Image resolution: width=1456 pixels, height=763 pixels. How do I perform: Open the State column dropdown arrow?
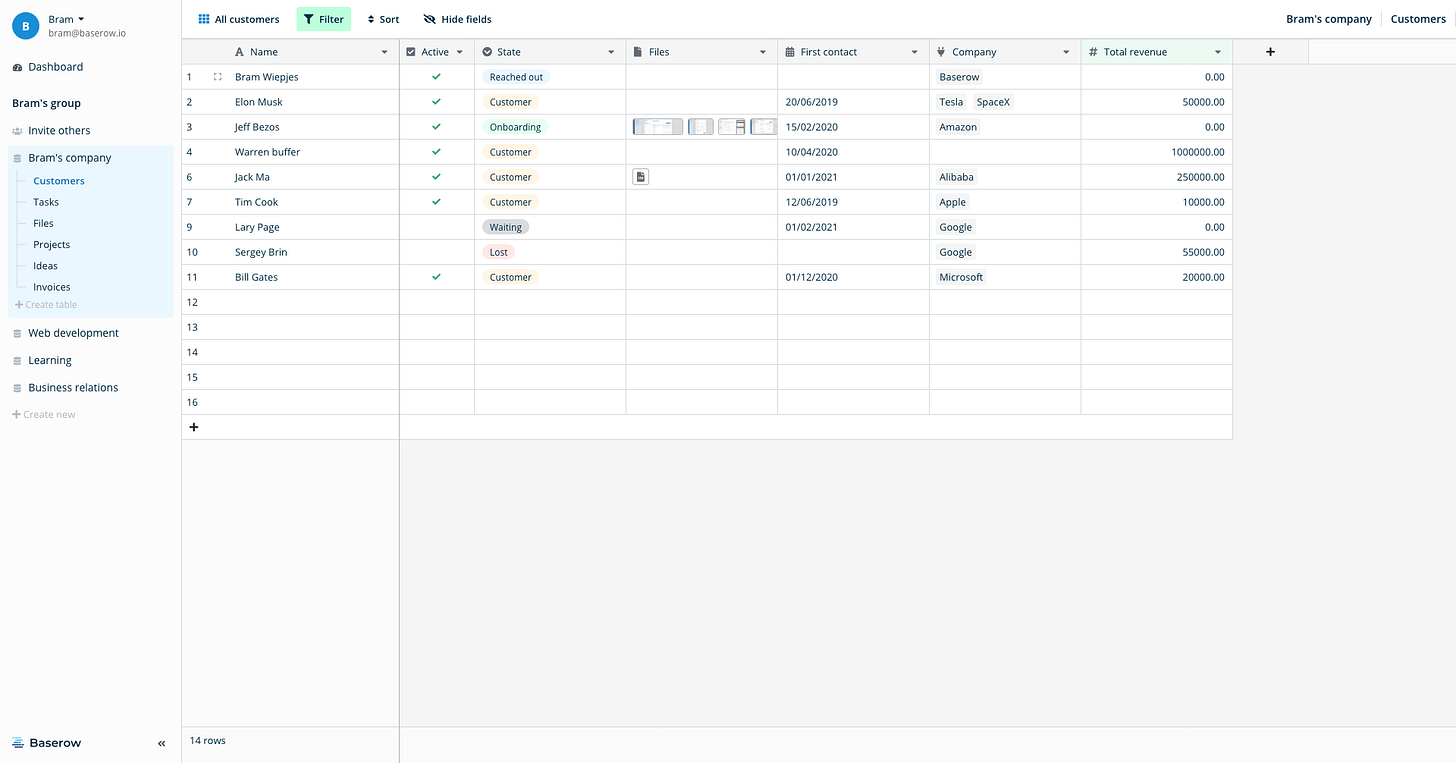pyautogui.click(x=612, y=52)
